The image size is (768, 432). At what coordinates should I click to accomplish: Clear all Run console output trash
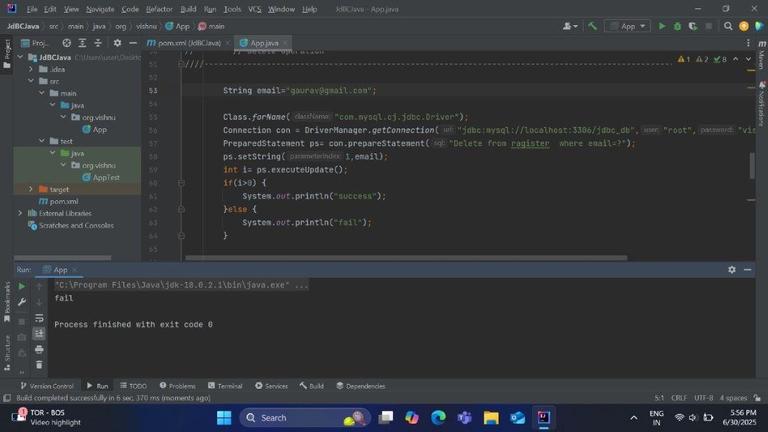(x=39, y=365)
